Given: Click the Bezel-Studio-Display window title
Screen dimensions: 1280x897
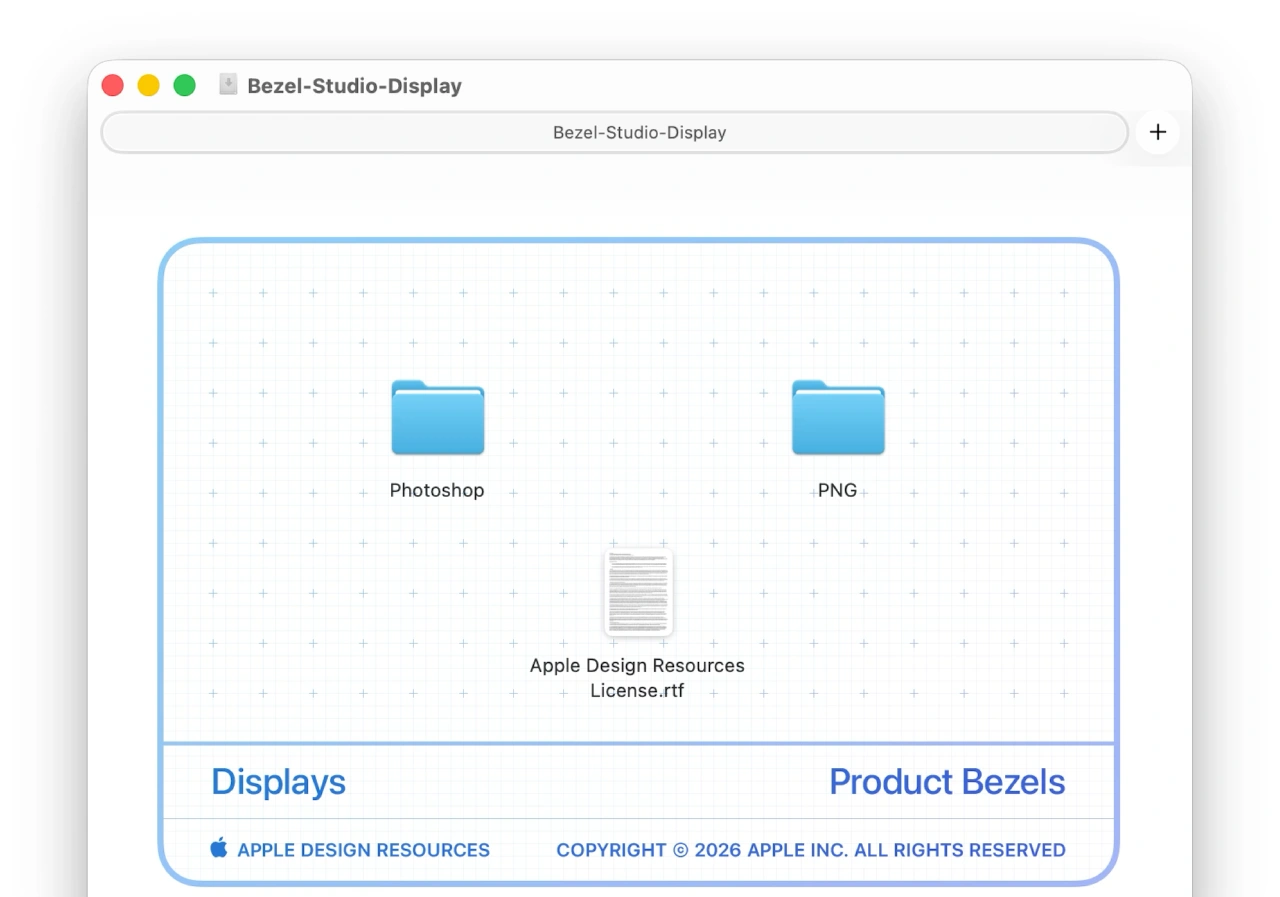Looking at the screenshot, I should pos(355,86).
